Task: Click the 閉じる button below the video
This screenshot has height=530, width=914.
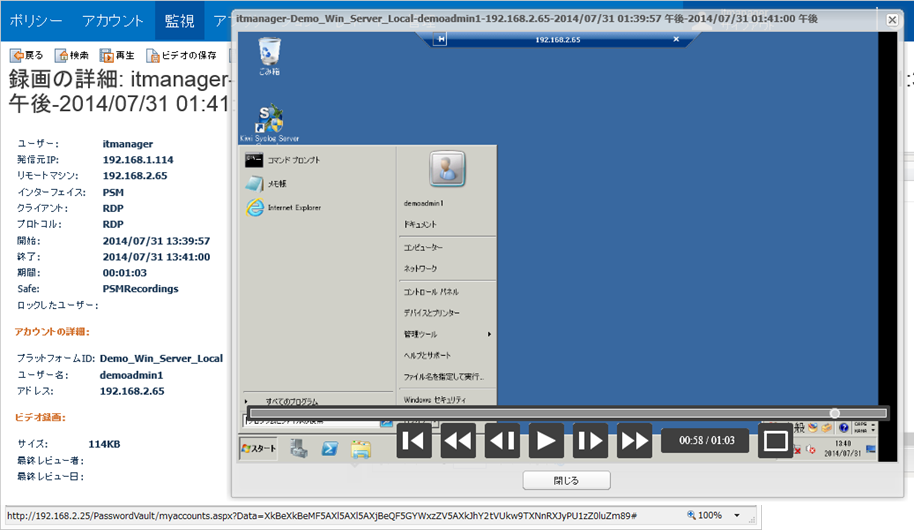Action: 566,481
